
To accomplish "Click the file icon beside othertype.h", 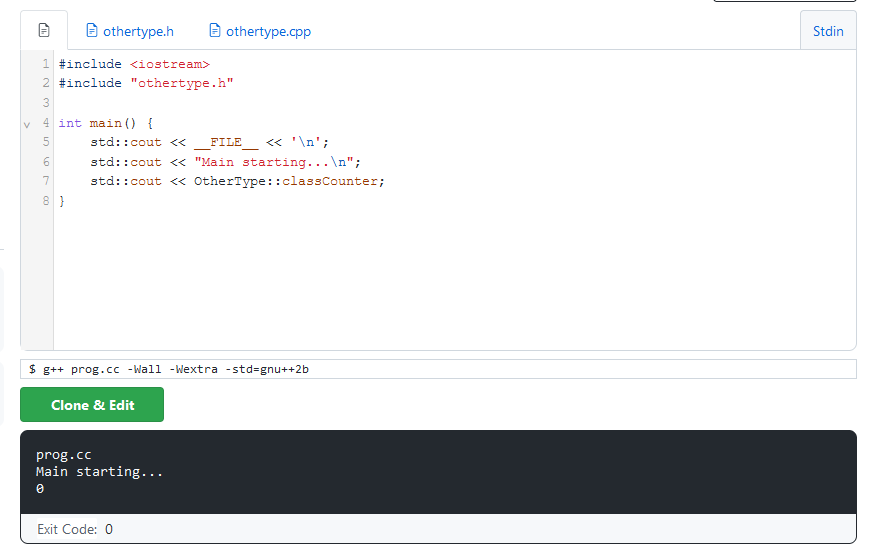I will coord(92,31).
